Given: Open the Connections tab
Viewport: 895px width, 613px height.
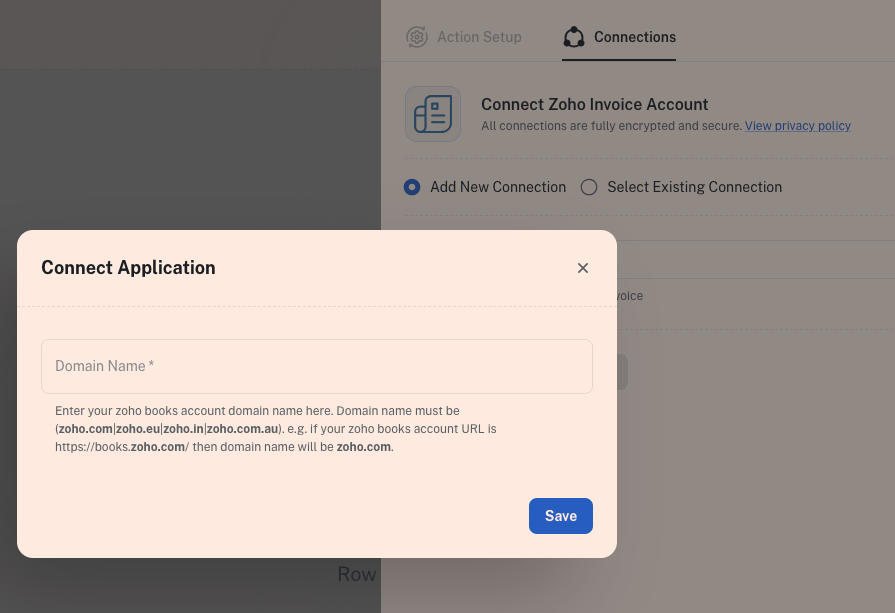Looking at the screenshot, I should (634, 37).
